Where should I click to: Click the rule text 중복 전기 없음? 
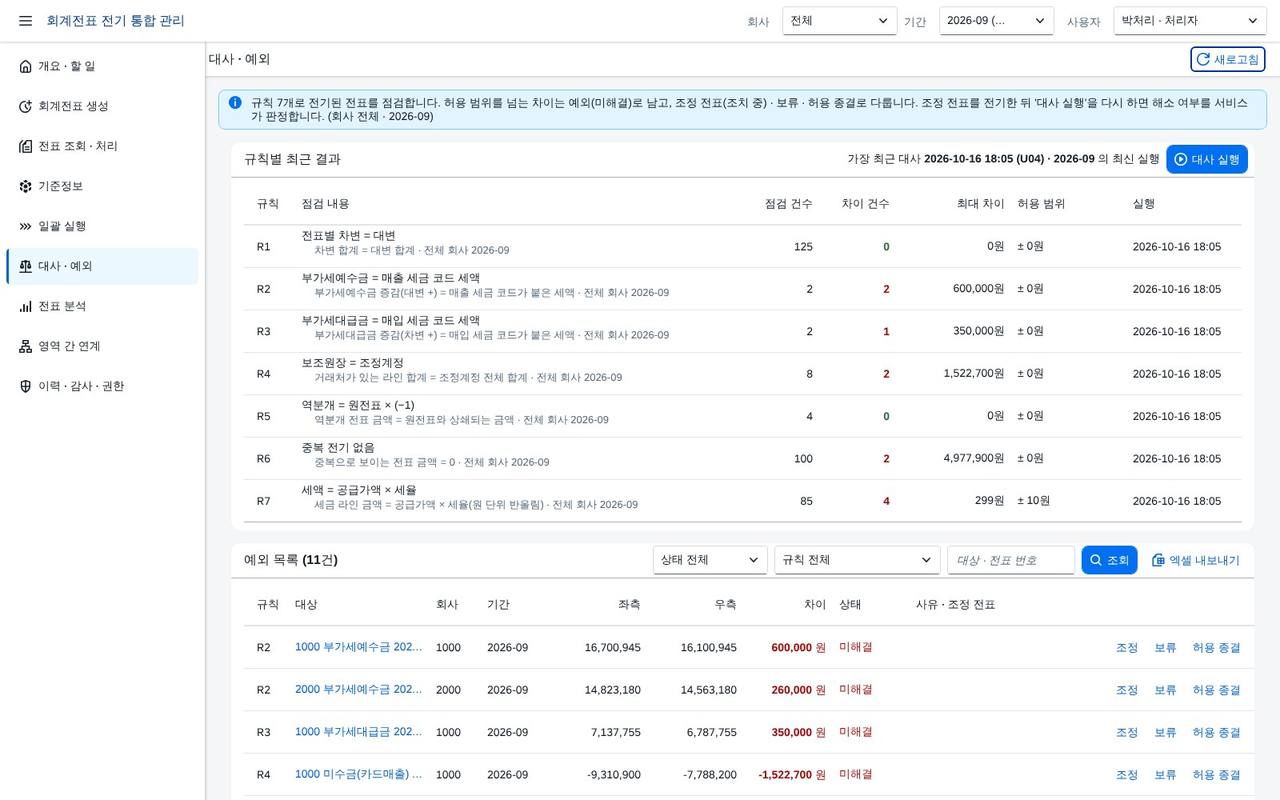[x=338, y=448]
